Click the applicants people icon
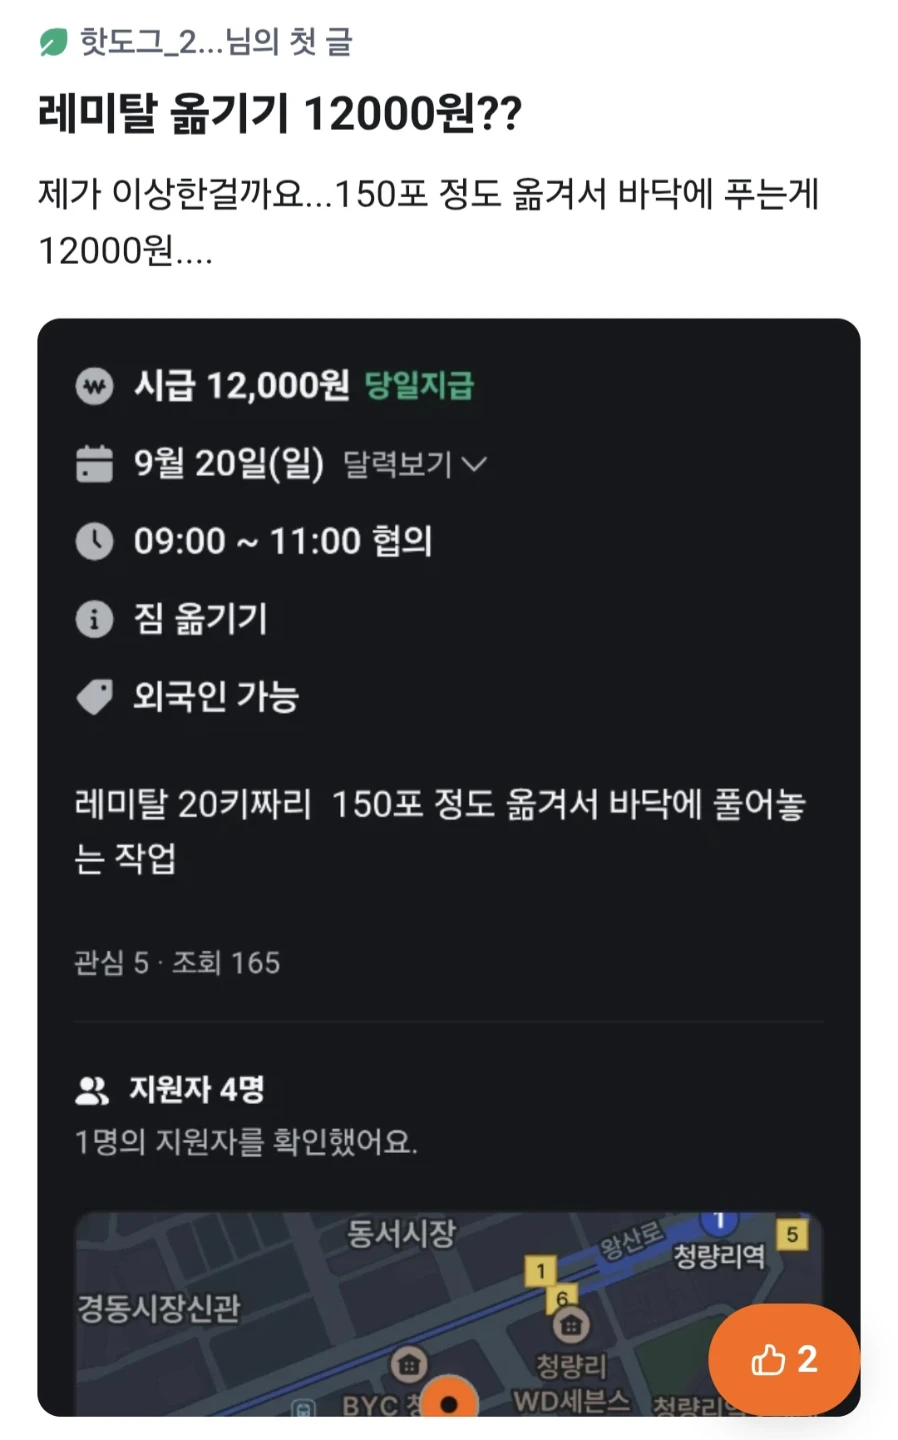The width and height of the screenshot is (898, 1440). tap(92, 1091)
